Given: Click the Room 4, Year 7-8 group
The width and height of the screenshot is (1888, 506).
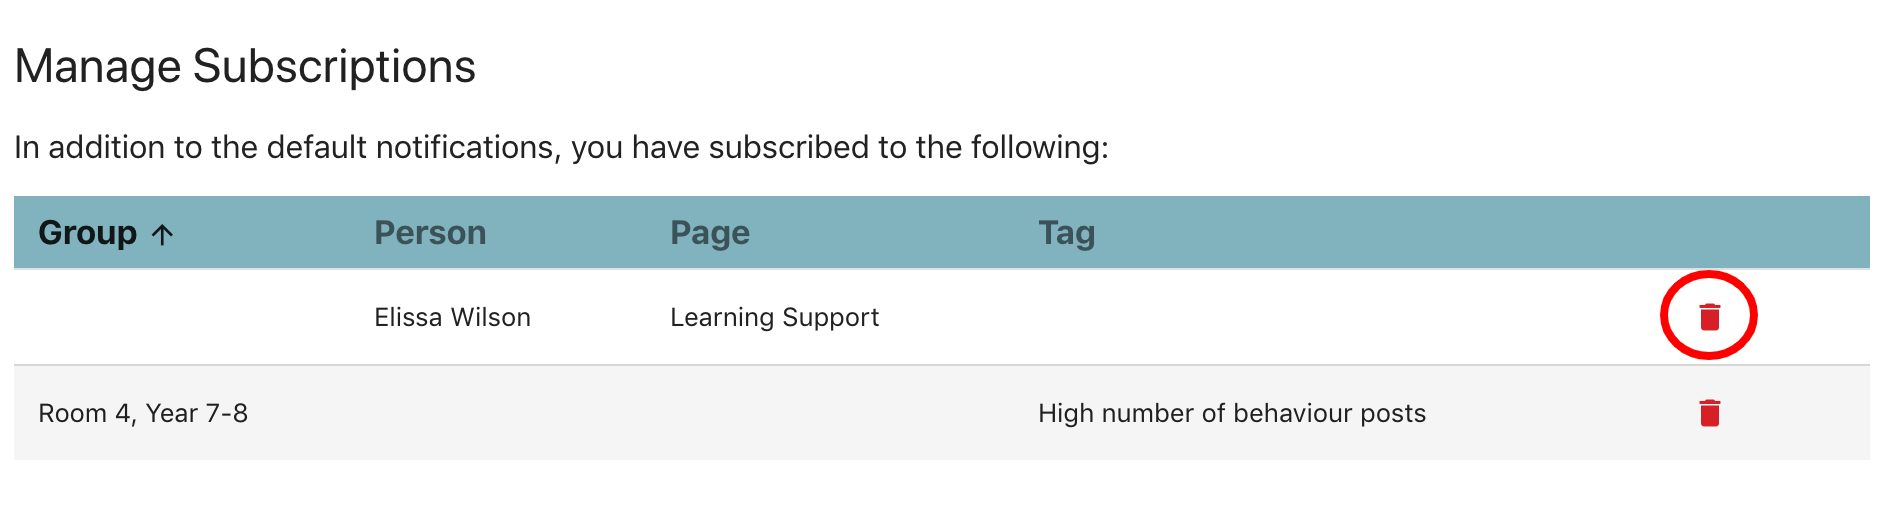Looking at the screenshot, I should (143, 413).
